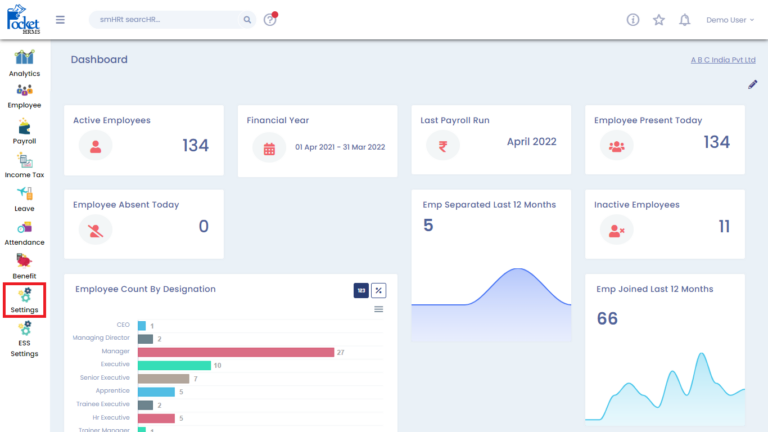The image size is (768, 432).
Task: Switch designation chart to percentage view
Action: pos(379,290)
